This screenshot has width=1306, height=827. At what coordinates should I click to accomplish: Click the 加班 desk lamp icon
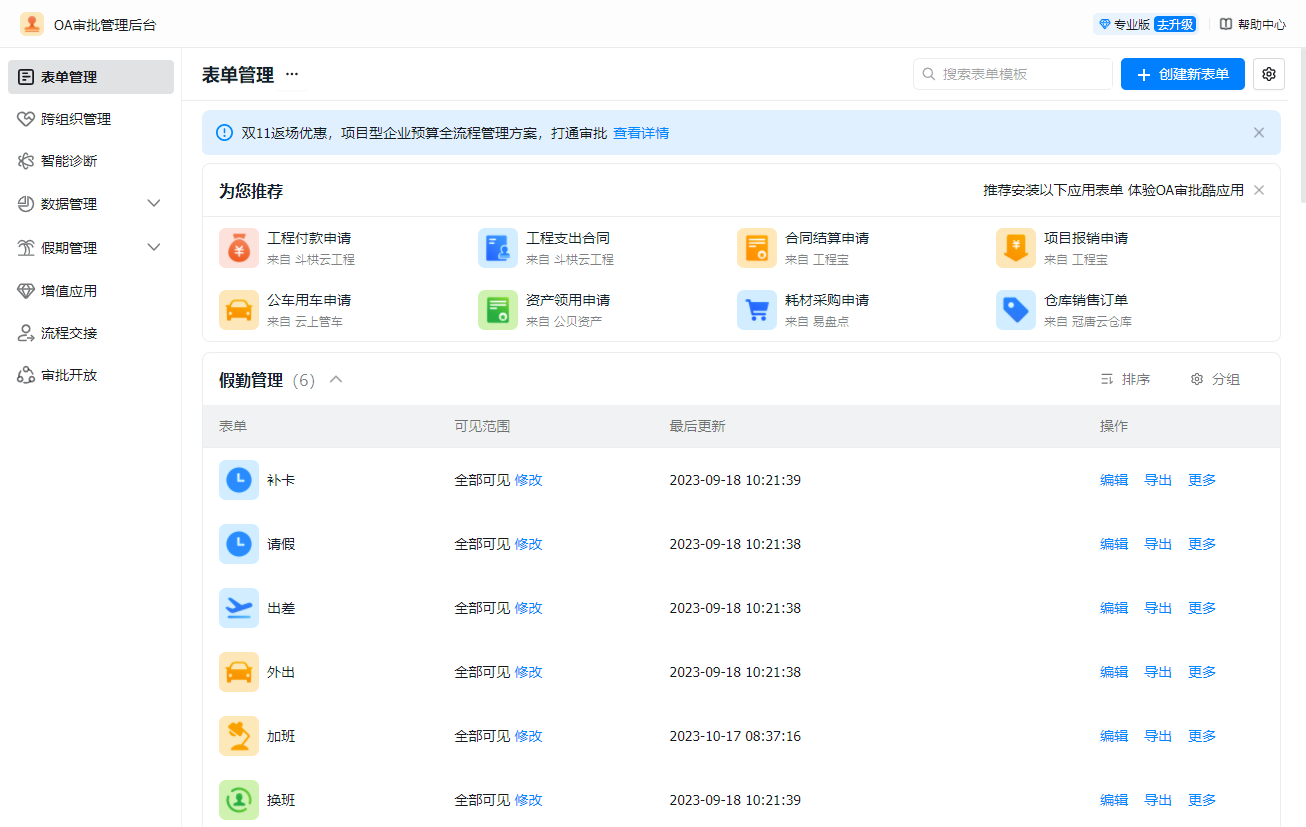coord(239,736)
